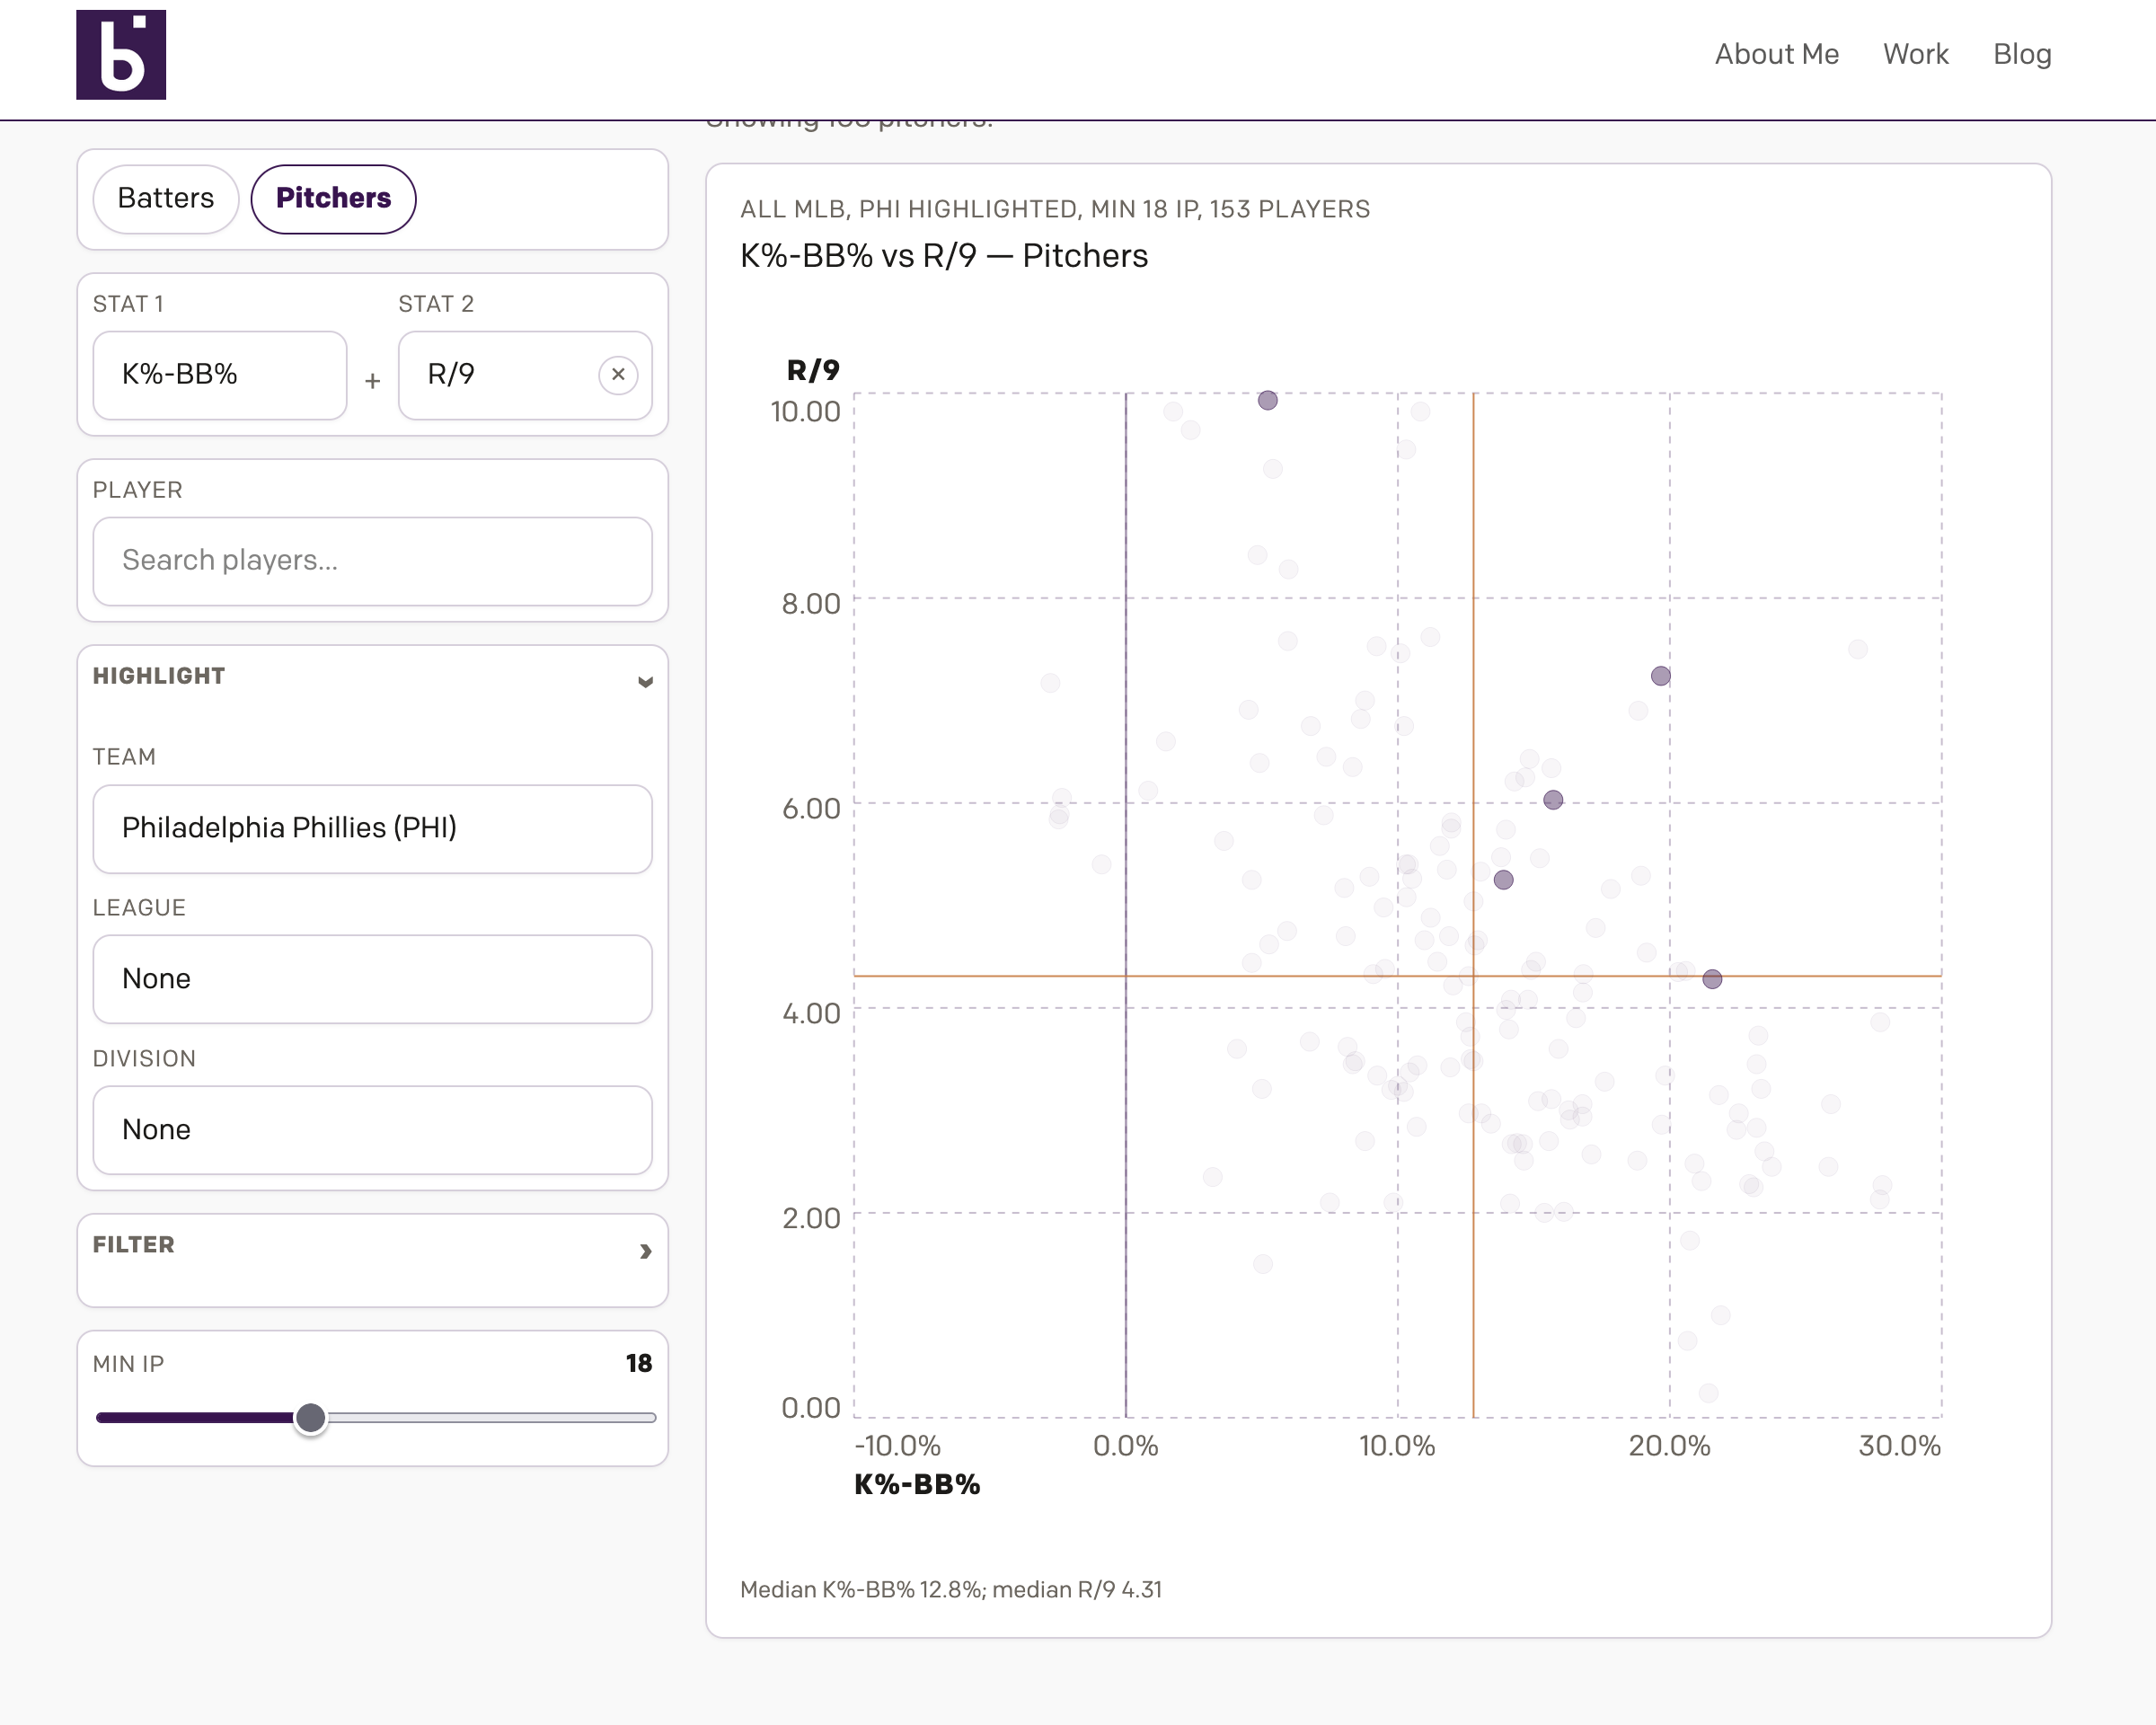2156x1725 pixels.
Task: Click the highlighted point on the median R/9 line
Action: point(1712,979)
